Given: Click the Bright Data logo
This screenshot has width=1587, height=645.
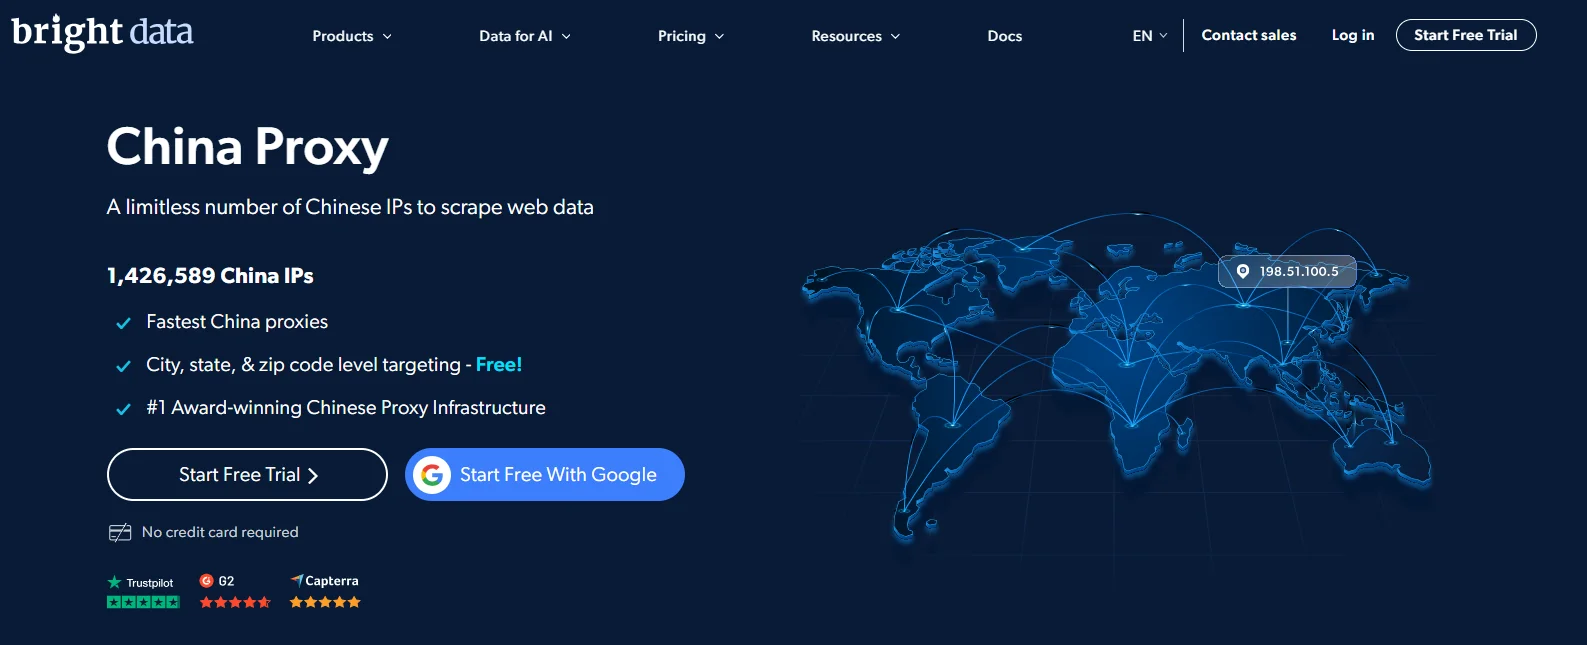Looking at the screenshot, I should point(102,33).
